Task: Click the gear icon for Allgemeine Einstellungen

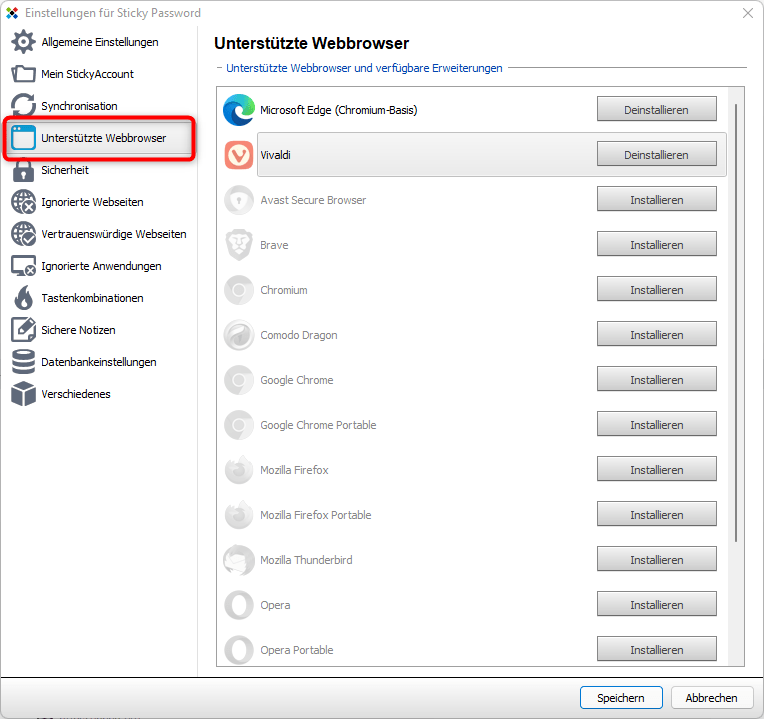Action: click(23, 42)
